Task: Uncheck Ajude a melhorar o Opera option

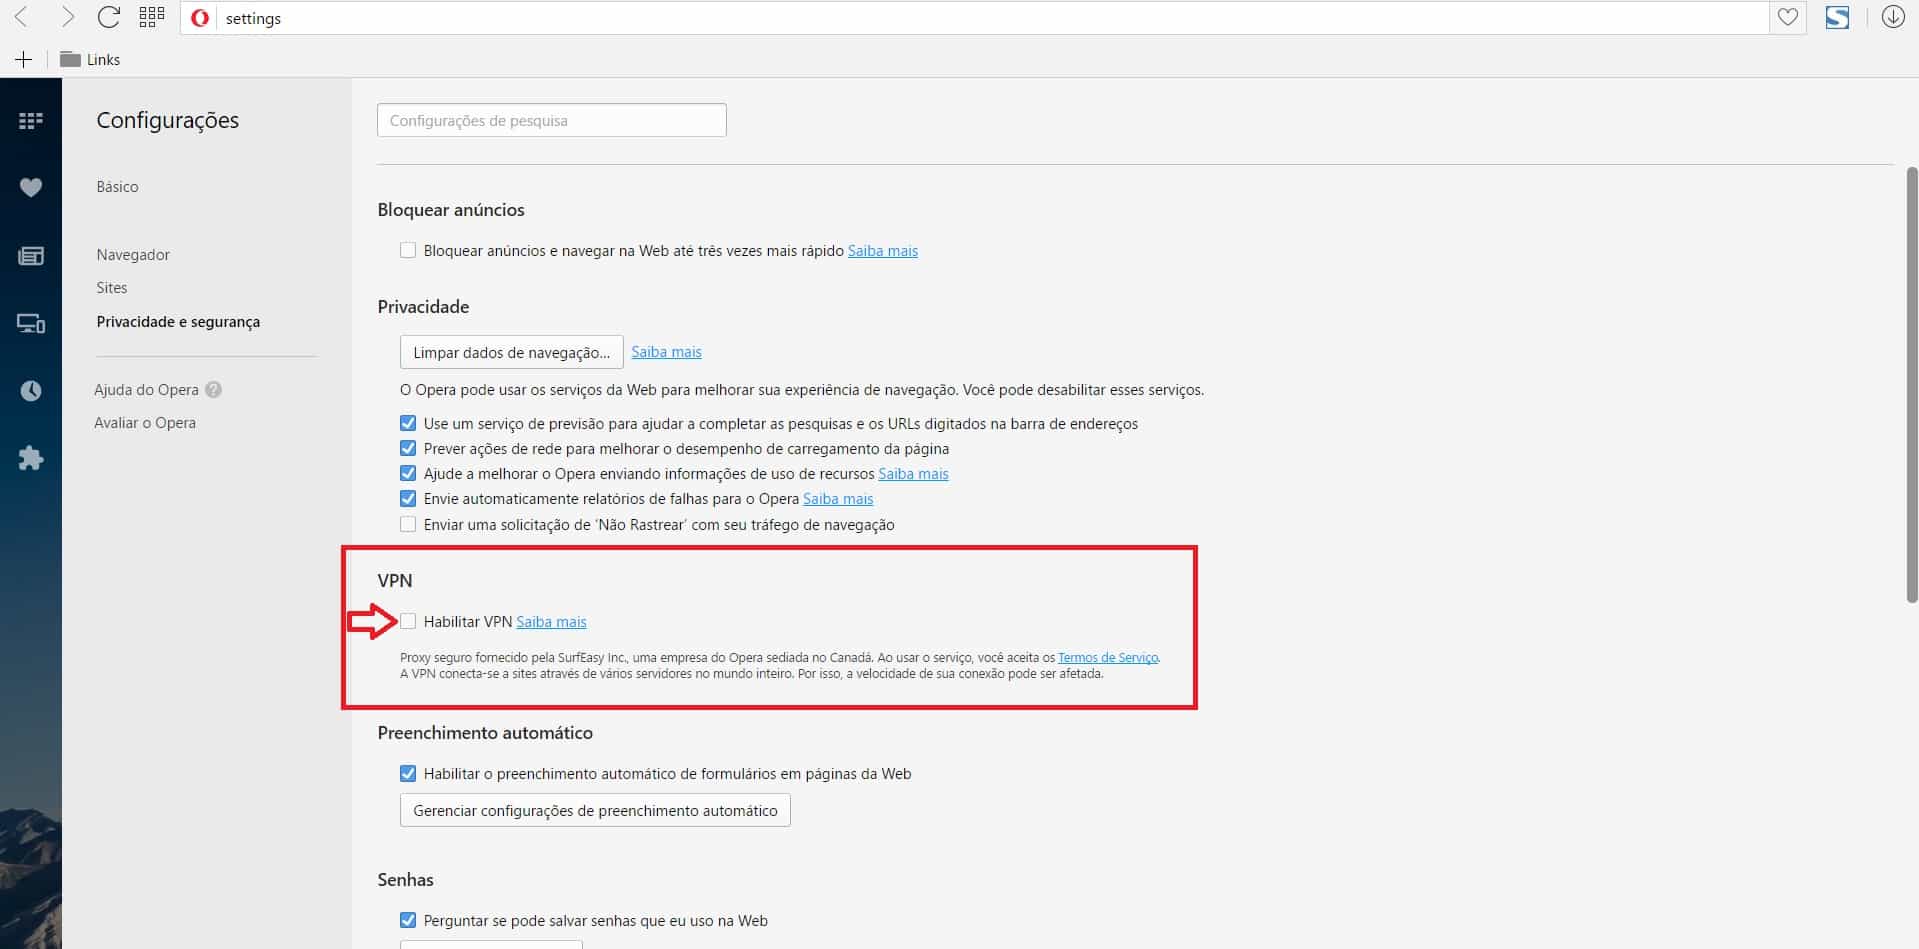Action: pos(408,473)
